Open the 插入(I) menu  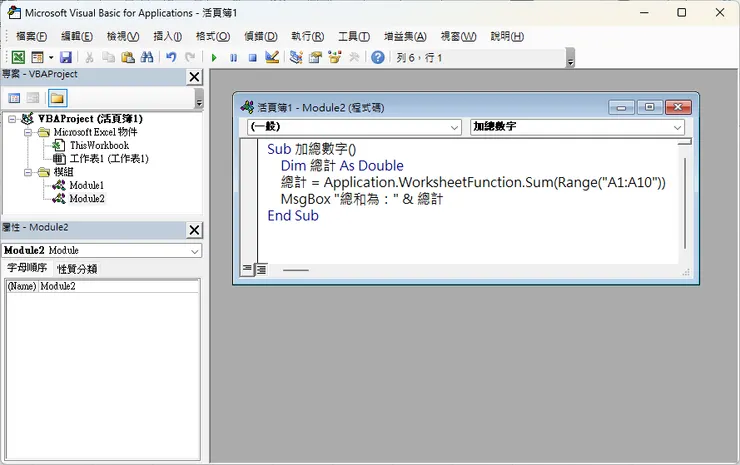168,36
